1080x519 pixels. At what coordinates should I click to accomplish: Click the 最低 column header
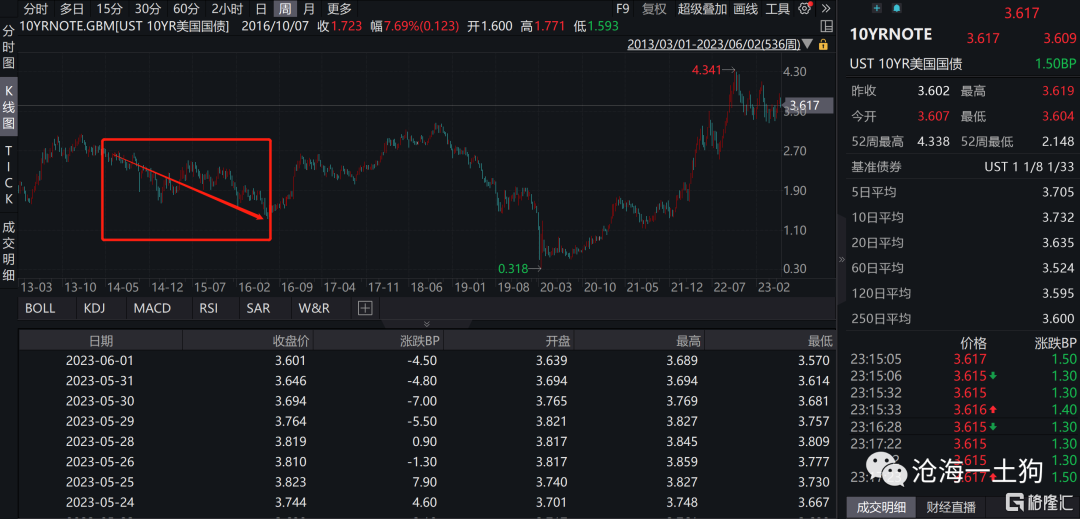point(770,341)
